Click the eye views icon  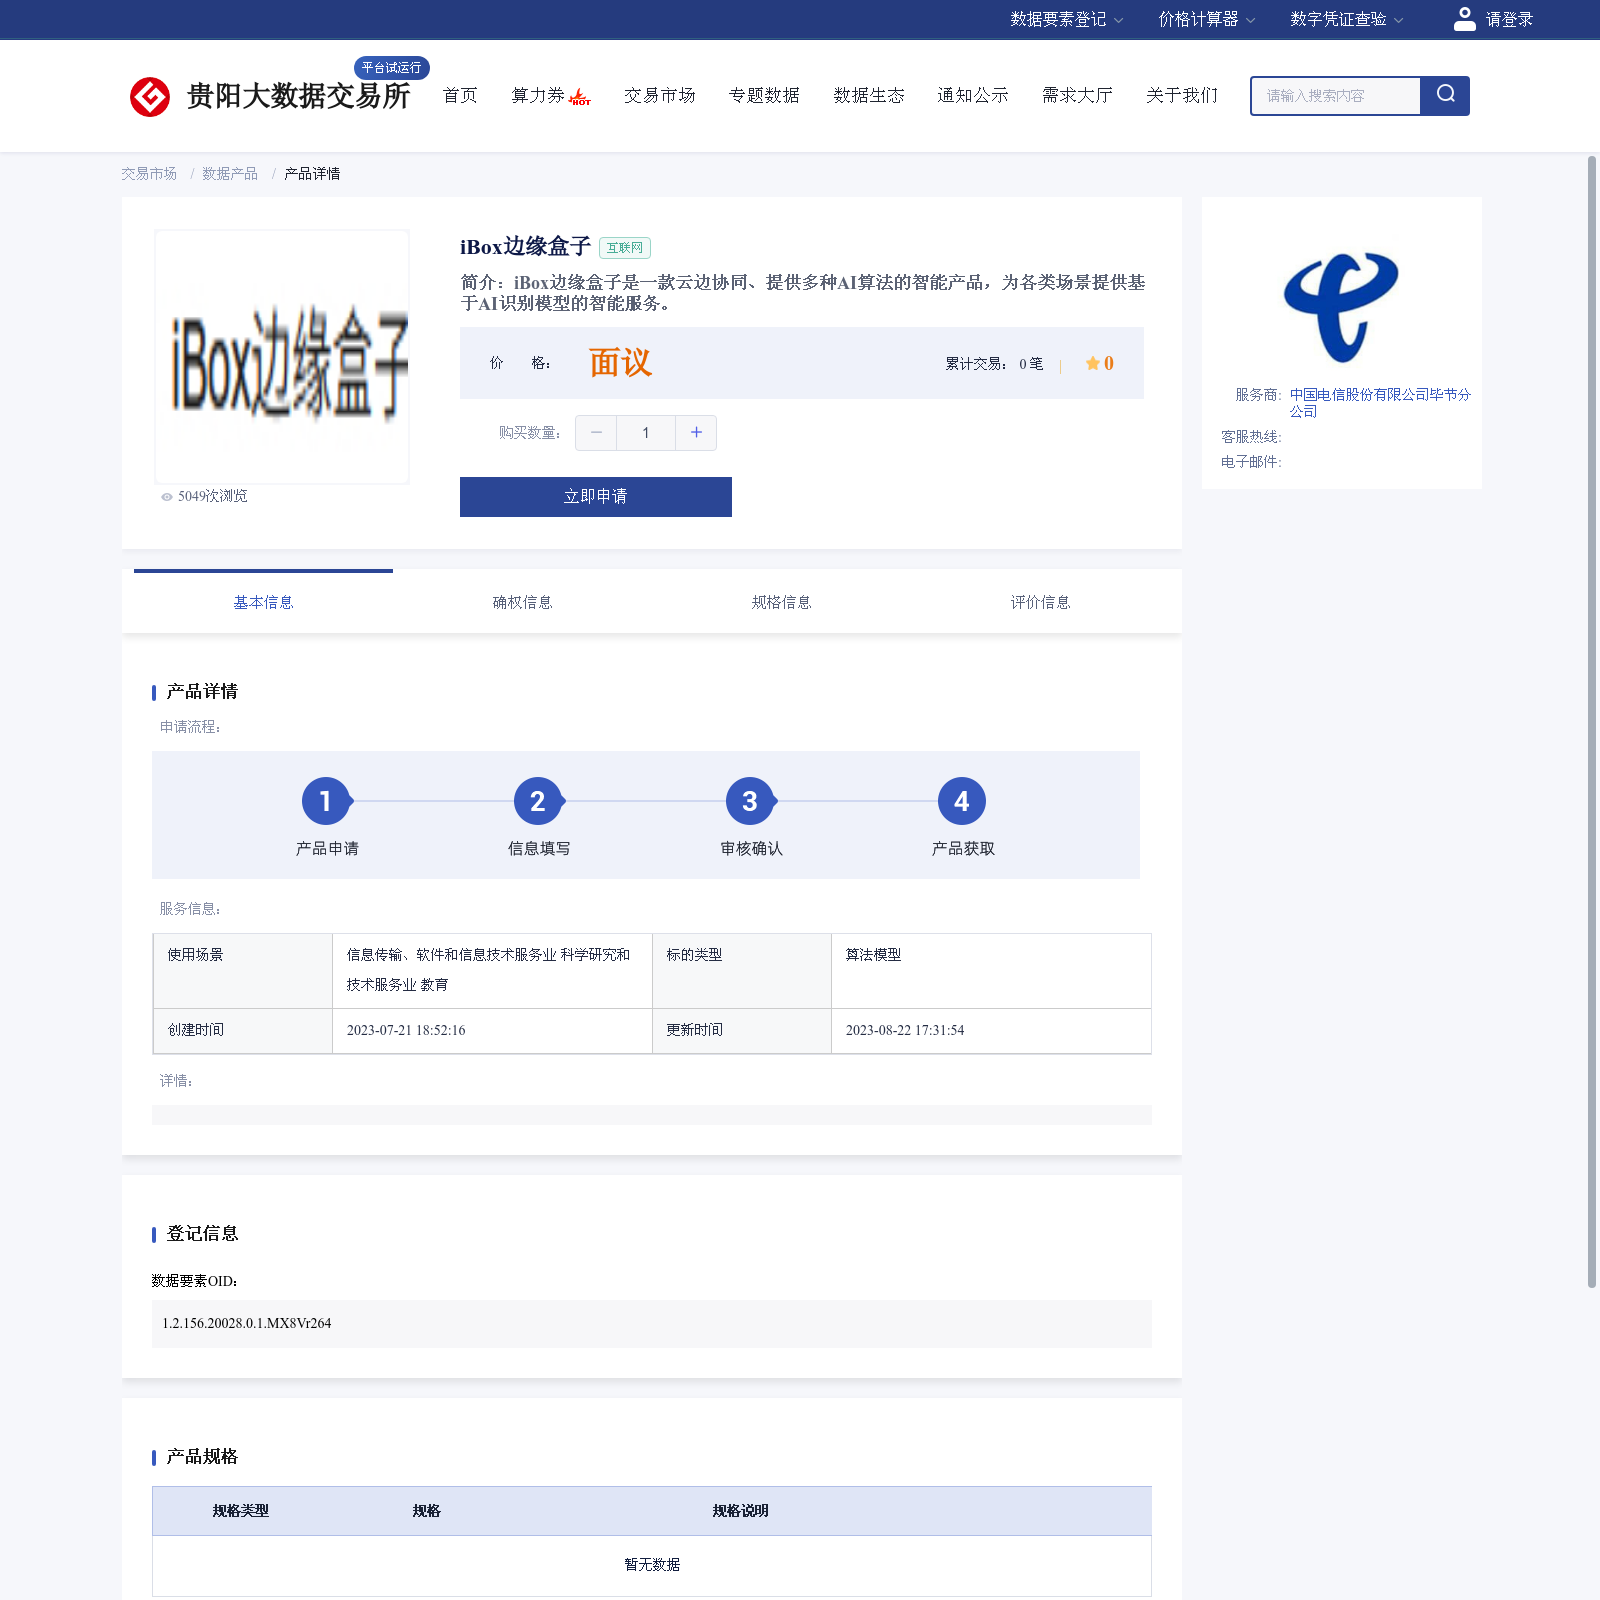click(167, 497)
